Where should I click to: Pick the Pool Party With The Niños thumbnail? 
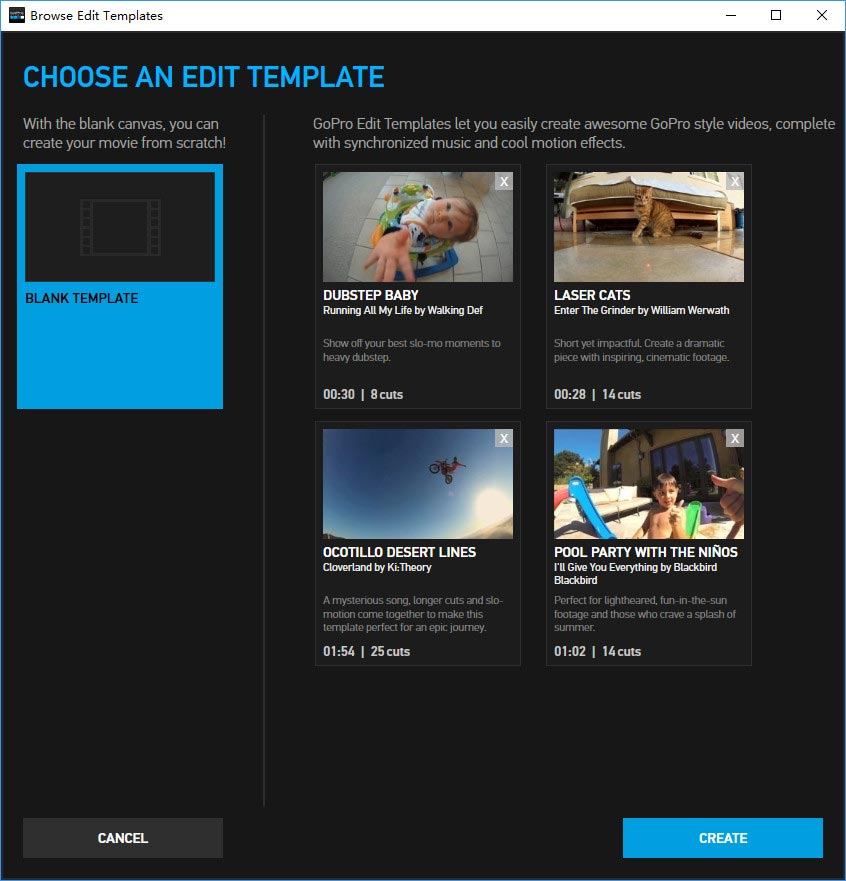649,484
